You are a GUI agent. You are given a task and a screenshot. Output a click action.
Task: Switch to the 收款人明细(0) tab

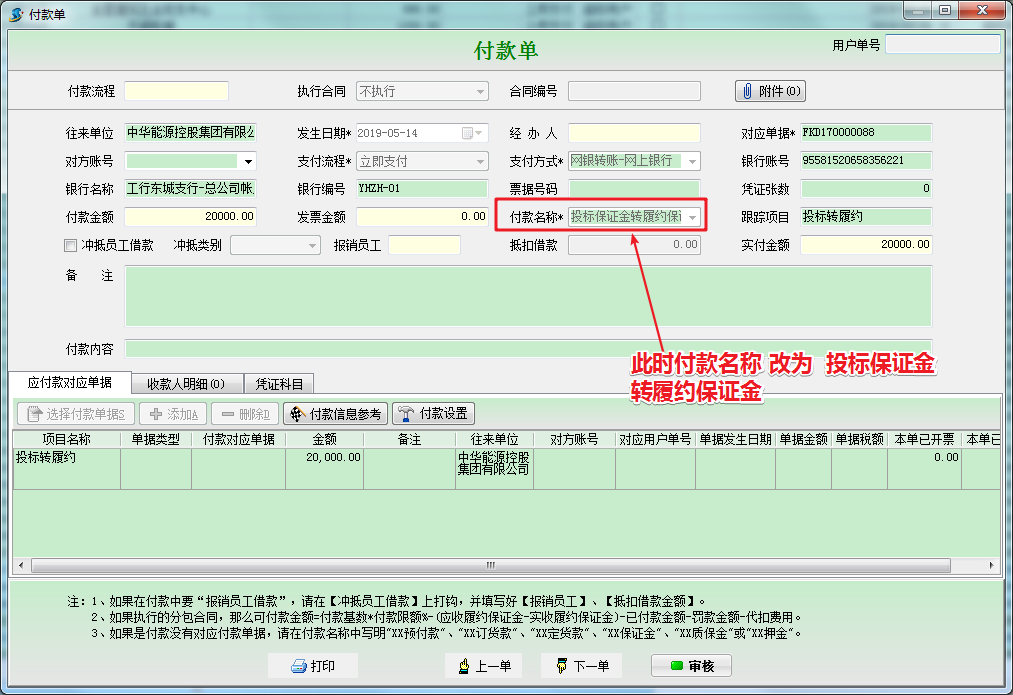(186, 383)
